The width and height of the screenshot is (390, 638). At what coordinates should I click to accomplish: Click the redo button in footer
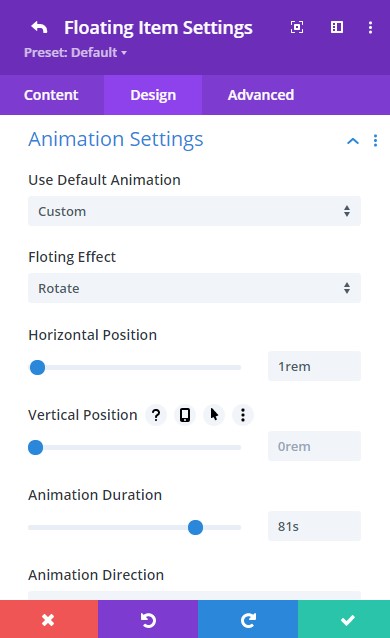pos(248,619)
